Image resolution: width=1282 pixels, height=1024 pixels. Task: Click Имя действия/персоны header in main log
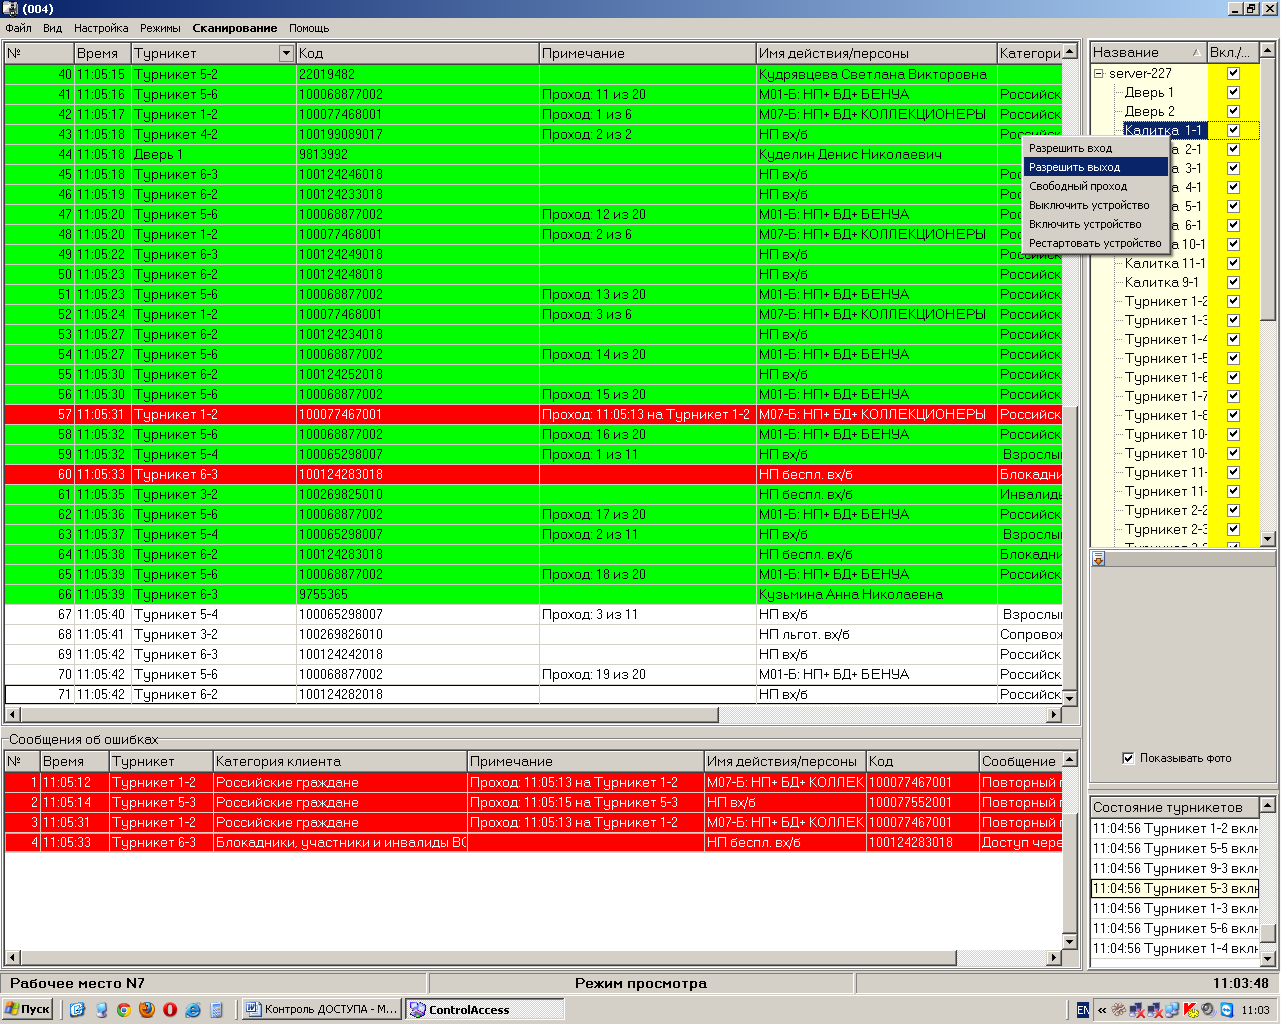(876, 53)
